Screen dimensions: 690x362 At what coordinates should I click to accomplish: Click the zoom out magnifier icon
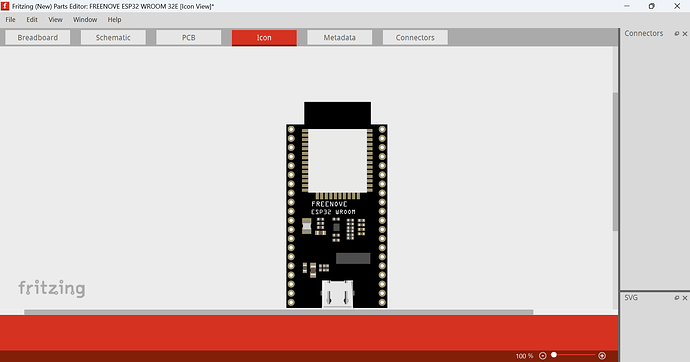coord(543,355)
